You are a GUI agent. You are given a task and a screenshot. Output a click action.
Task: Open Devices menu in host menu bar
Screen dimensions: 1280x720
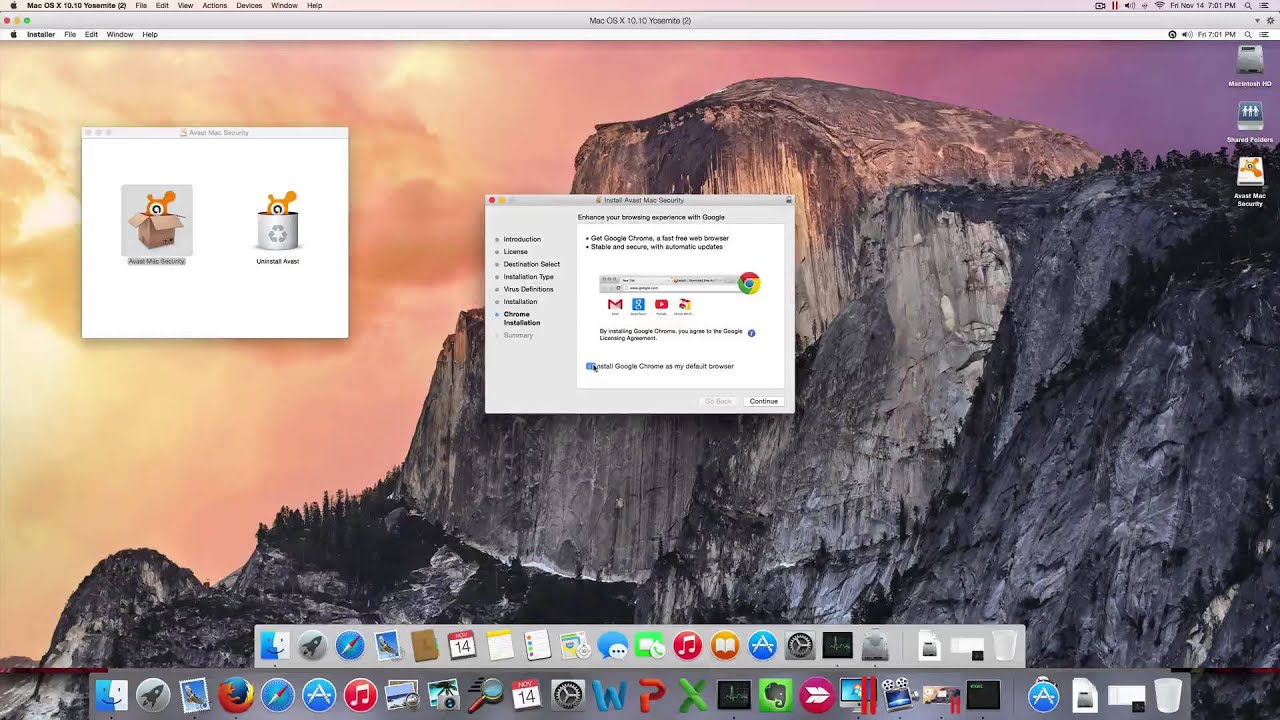click(x=249, y=5)
